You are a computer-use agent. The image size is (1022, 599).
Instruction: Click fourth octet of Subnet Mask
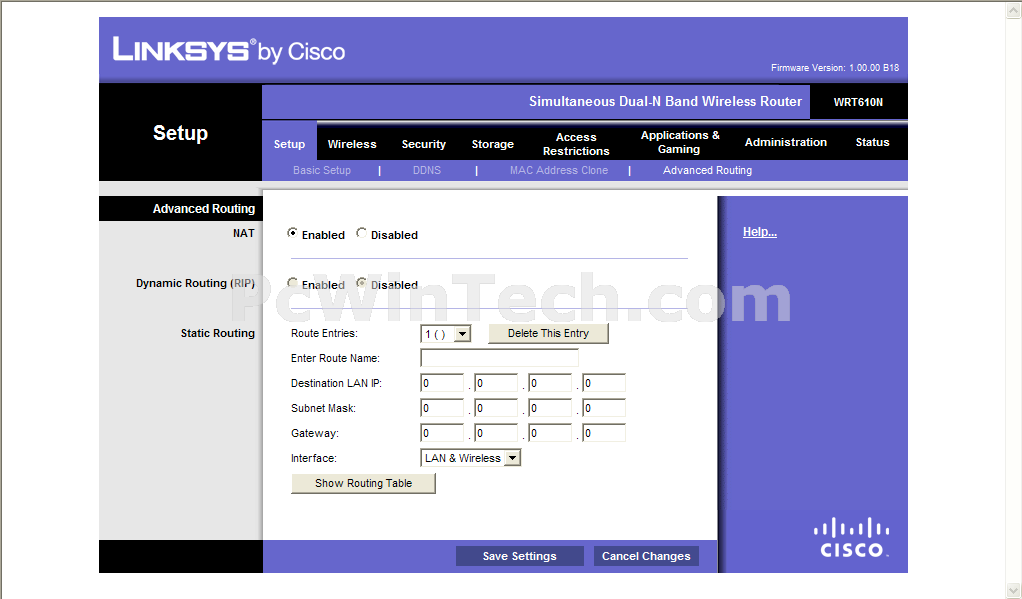(604, 408)
